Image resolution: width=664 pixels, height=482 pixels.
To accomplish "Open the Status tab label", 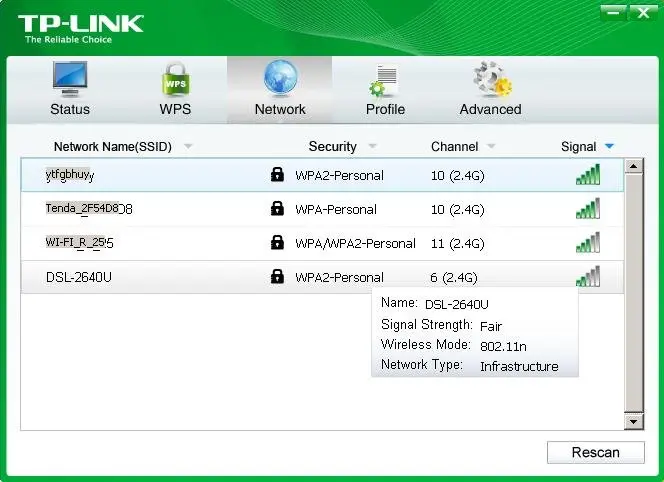I will [70, 109].
